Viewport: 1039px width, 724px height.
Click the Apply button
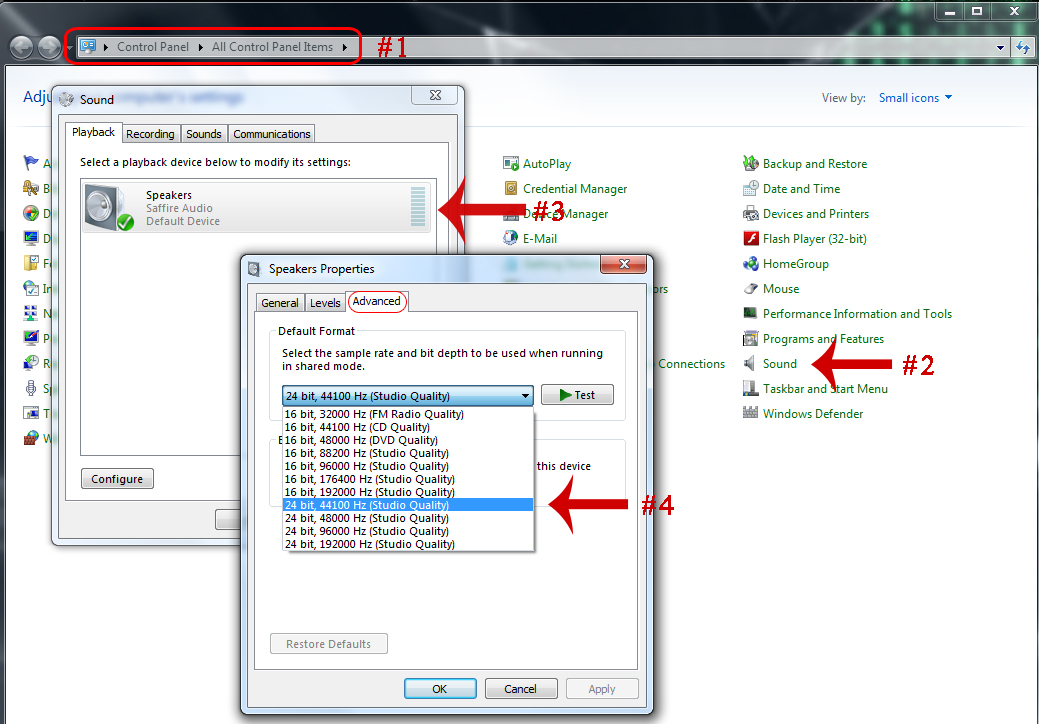[x=602, y=689]
